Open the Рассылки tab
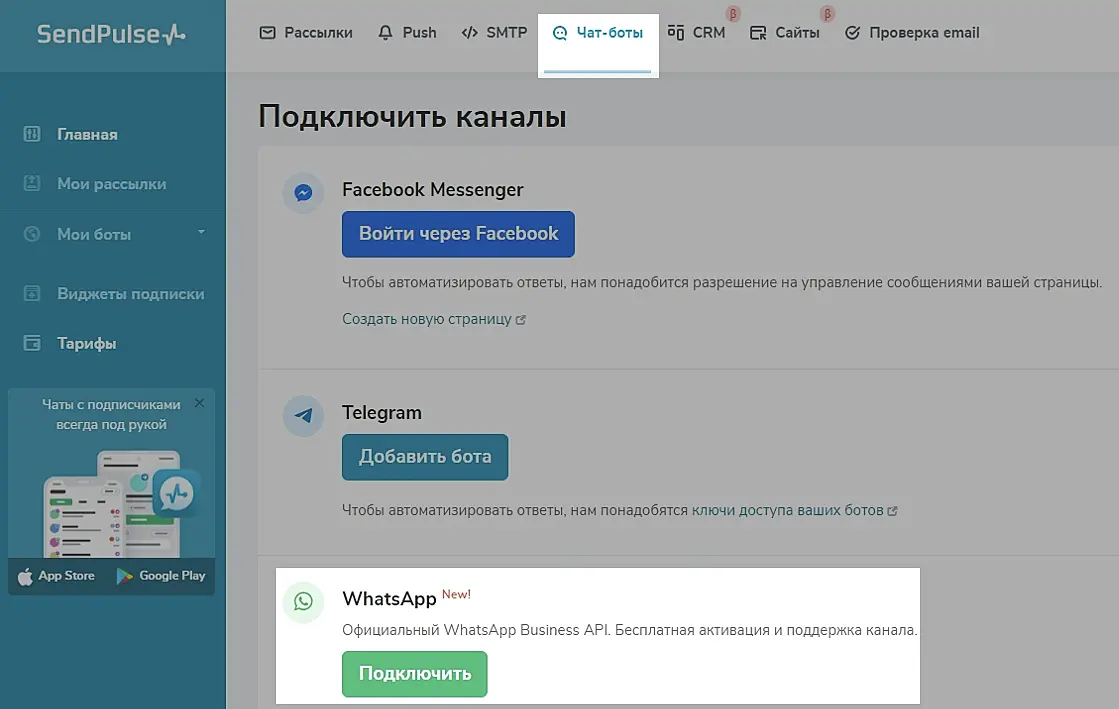This screenshot has width=1119, height=709. point(306,33)
